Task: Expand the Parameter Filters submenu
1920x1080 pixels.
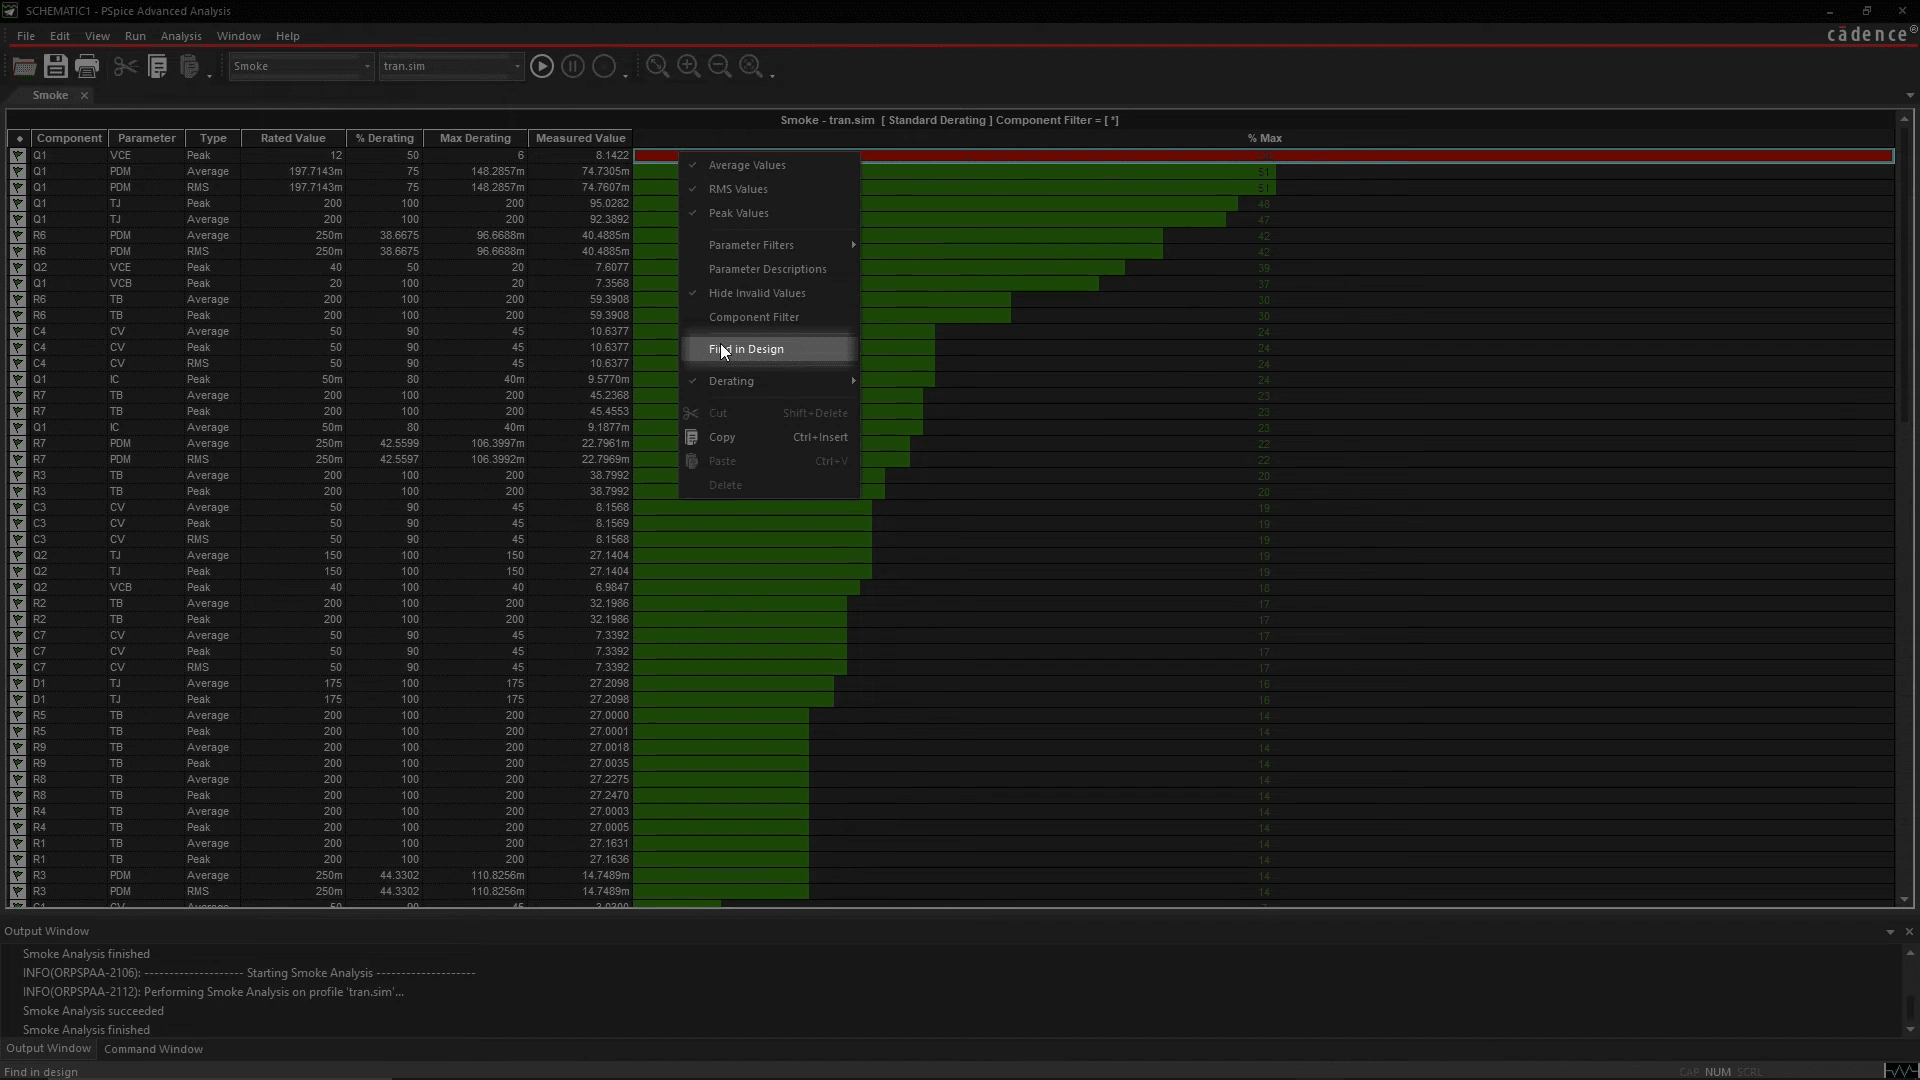Action: [769, 245]
